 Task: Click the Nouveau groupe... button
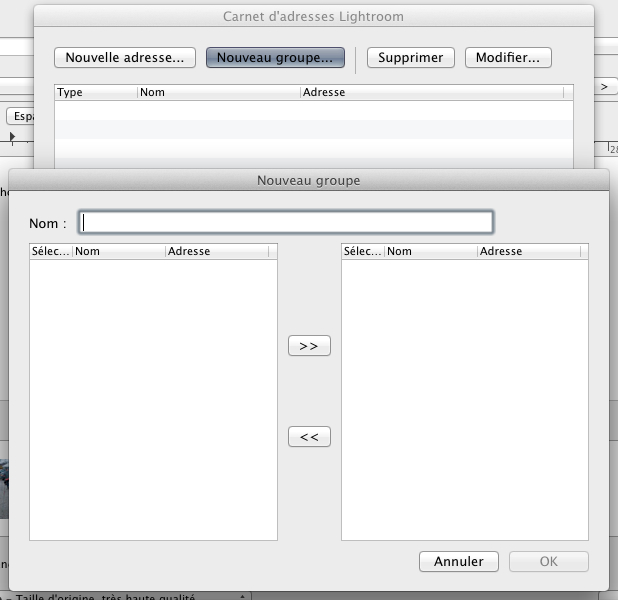275,58
